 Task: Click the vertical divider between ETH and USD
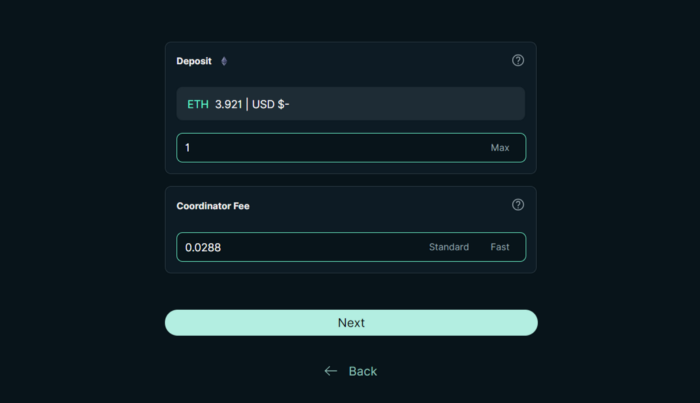(x=247, y=104)
